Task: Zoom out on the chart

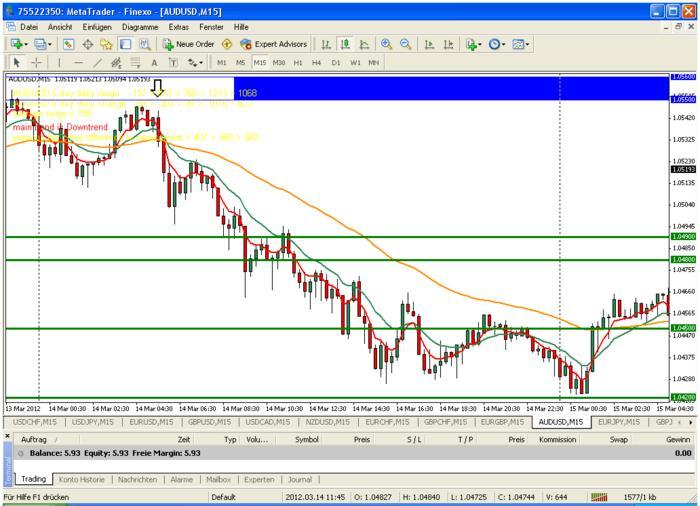Action: pos(405,44)
